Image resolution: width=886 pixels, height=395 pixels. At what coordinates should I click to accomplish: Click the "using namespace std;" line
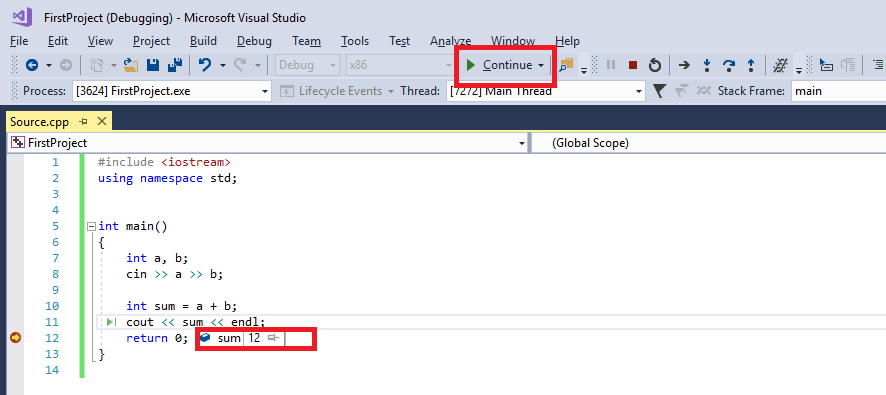click(168, 179)
